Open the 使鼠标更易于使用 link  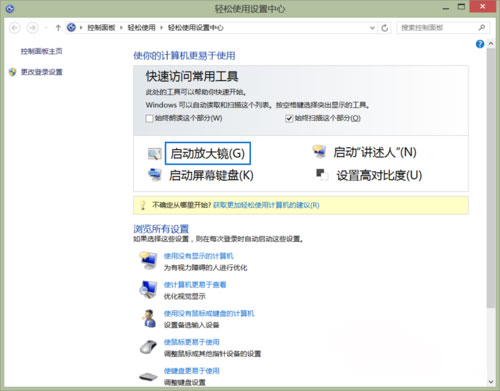click(x=192, y=342)
